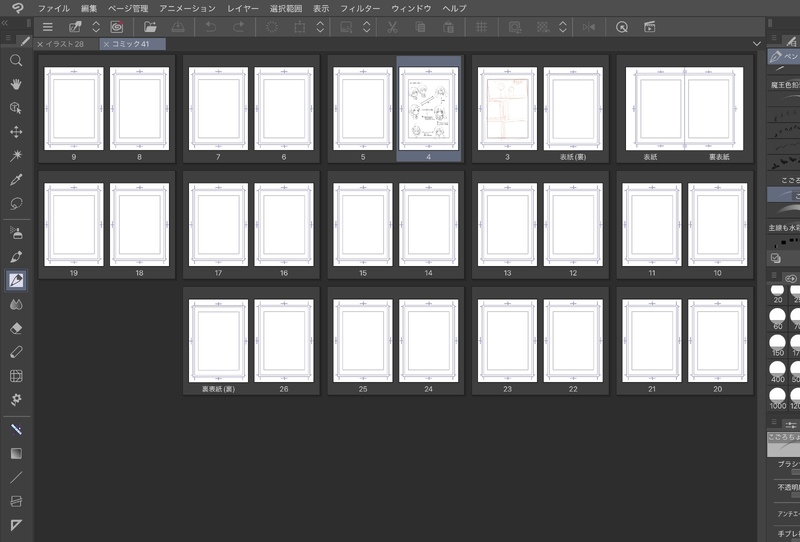Open the ページ管理 menu
This screenshot has height=542, width=800.
tap(128, 8)
